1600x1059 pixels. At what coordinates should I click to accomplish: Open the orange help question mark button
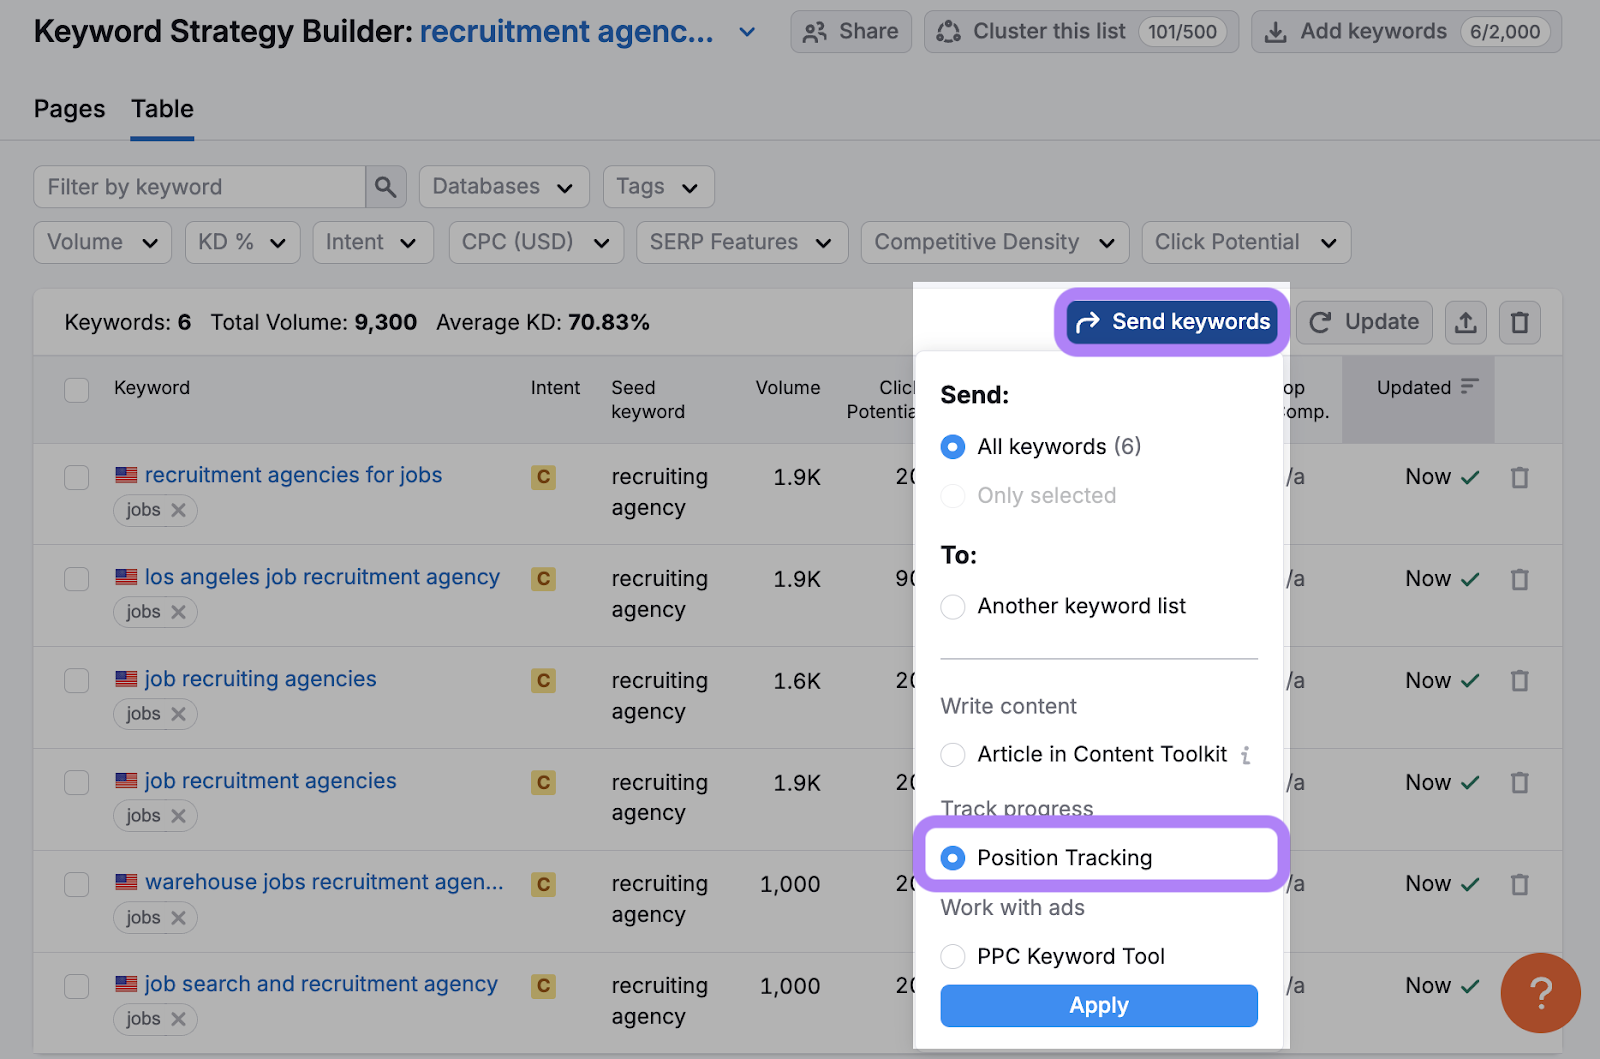(x=1540, y=992)
